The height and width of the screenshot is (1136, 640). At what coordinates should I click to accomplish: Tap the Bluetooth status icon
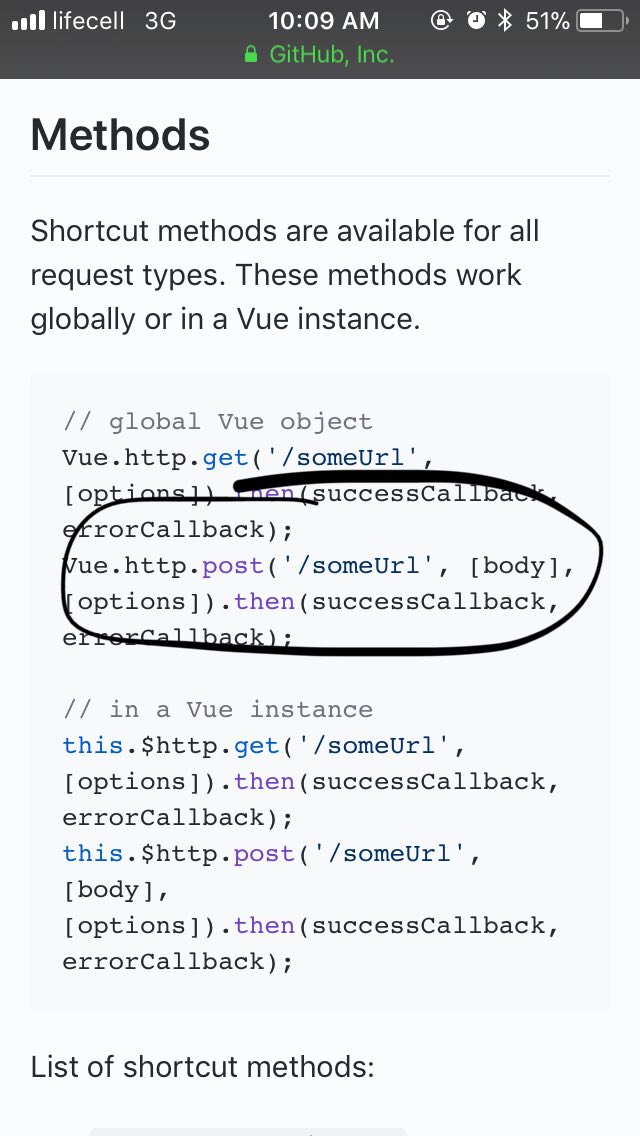click(x=505, y=20)
